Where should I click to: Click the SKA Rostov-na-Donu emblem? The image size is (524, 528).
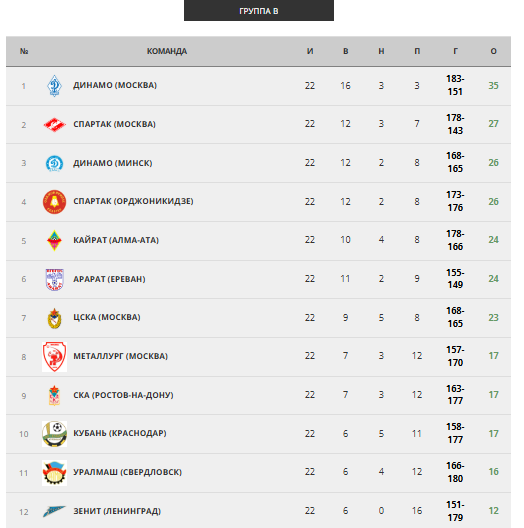point(54,396)
